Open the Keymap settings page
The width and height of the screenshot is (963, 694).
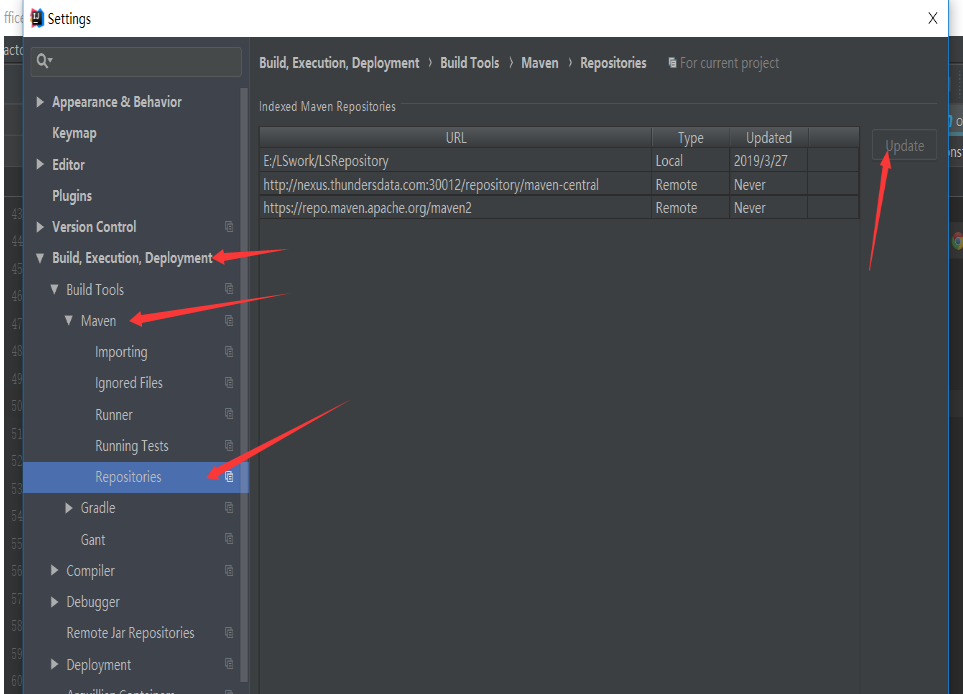(74, 133)
